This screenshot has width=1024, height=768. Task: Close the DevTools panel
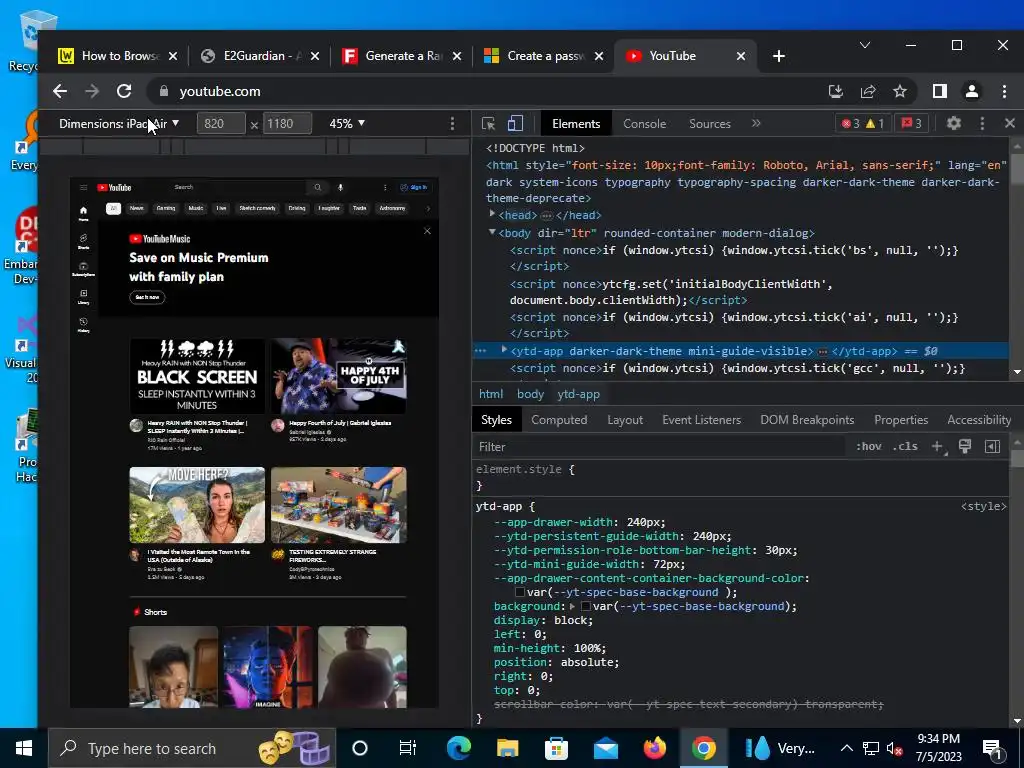coord(1010,123)
